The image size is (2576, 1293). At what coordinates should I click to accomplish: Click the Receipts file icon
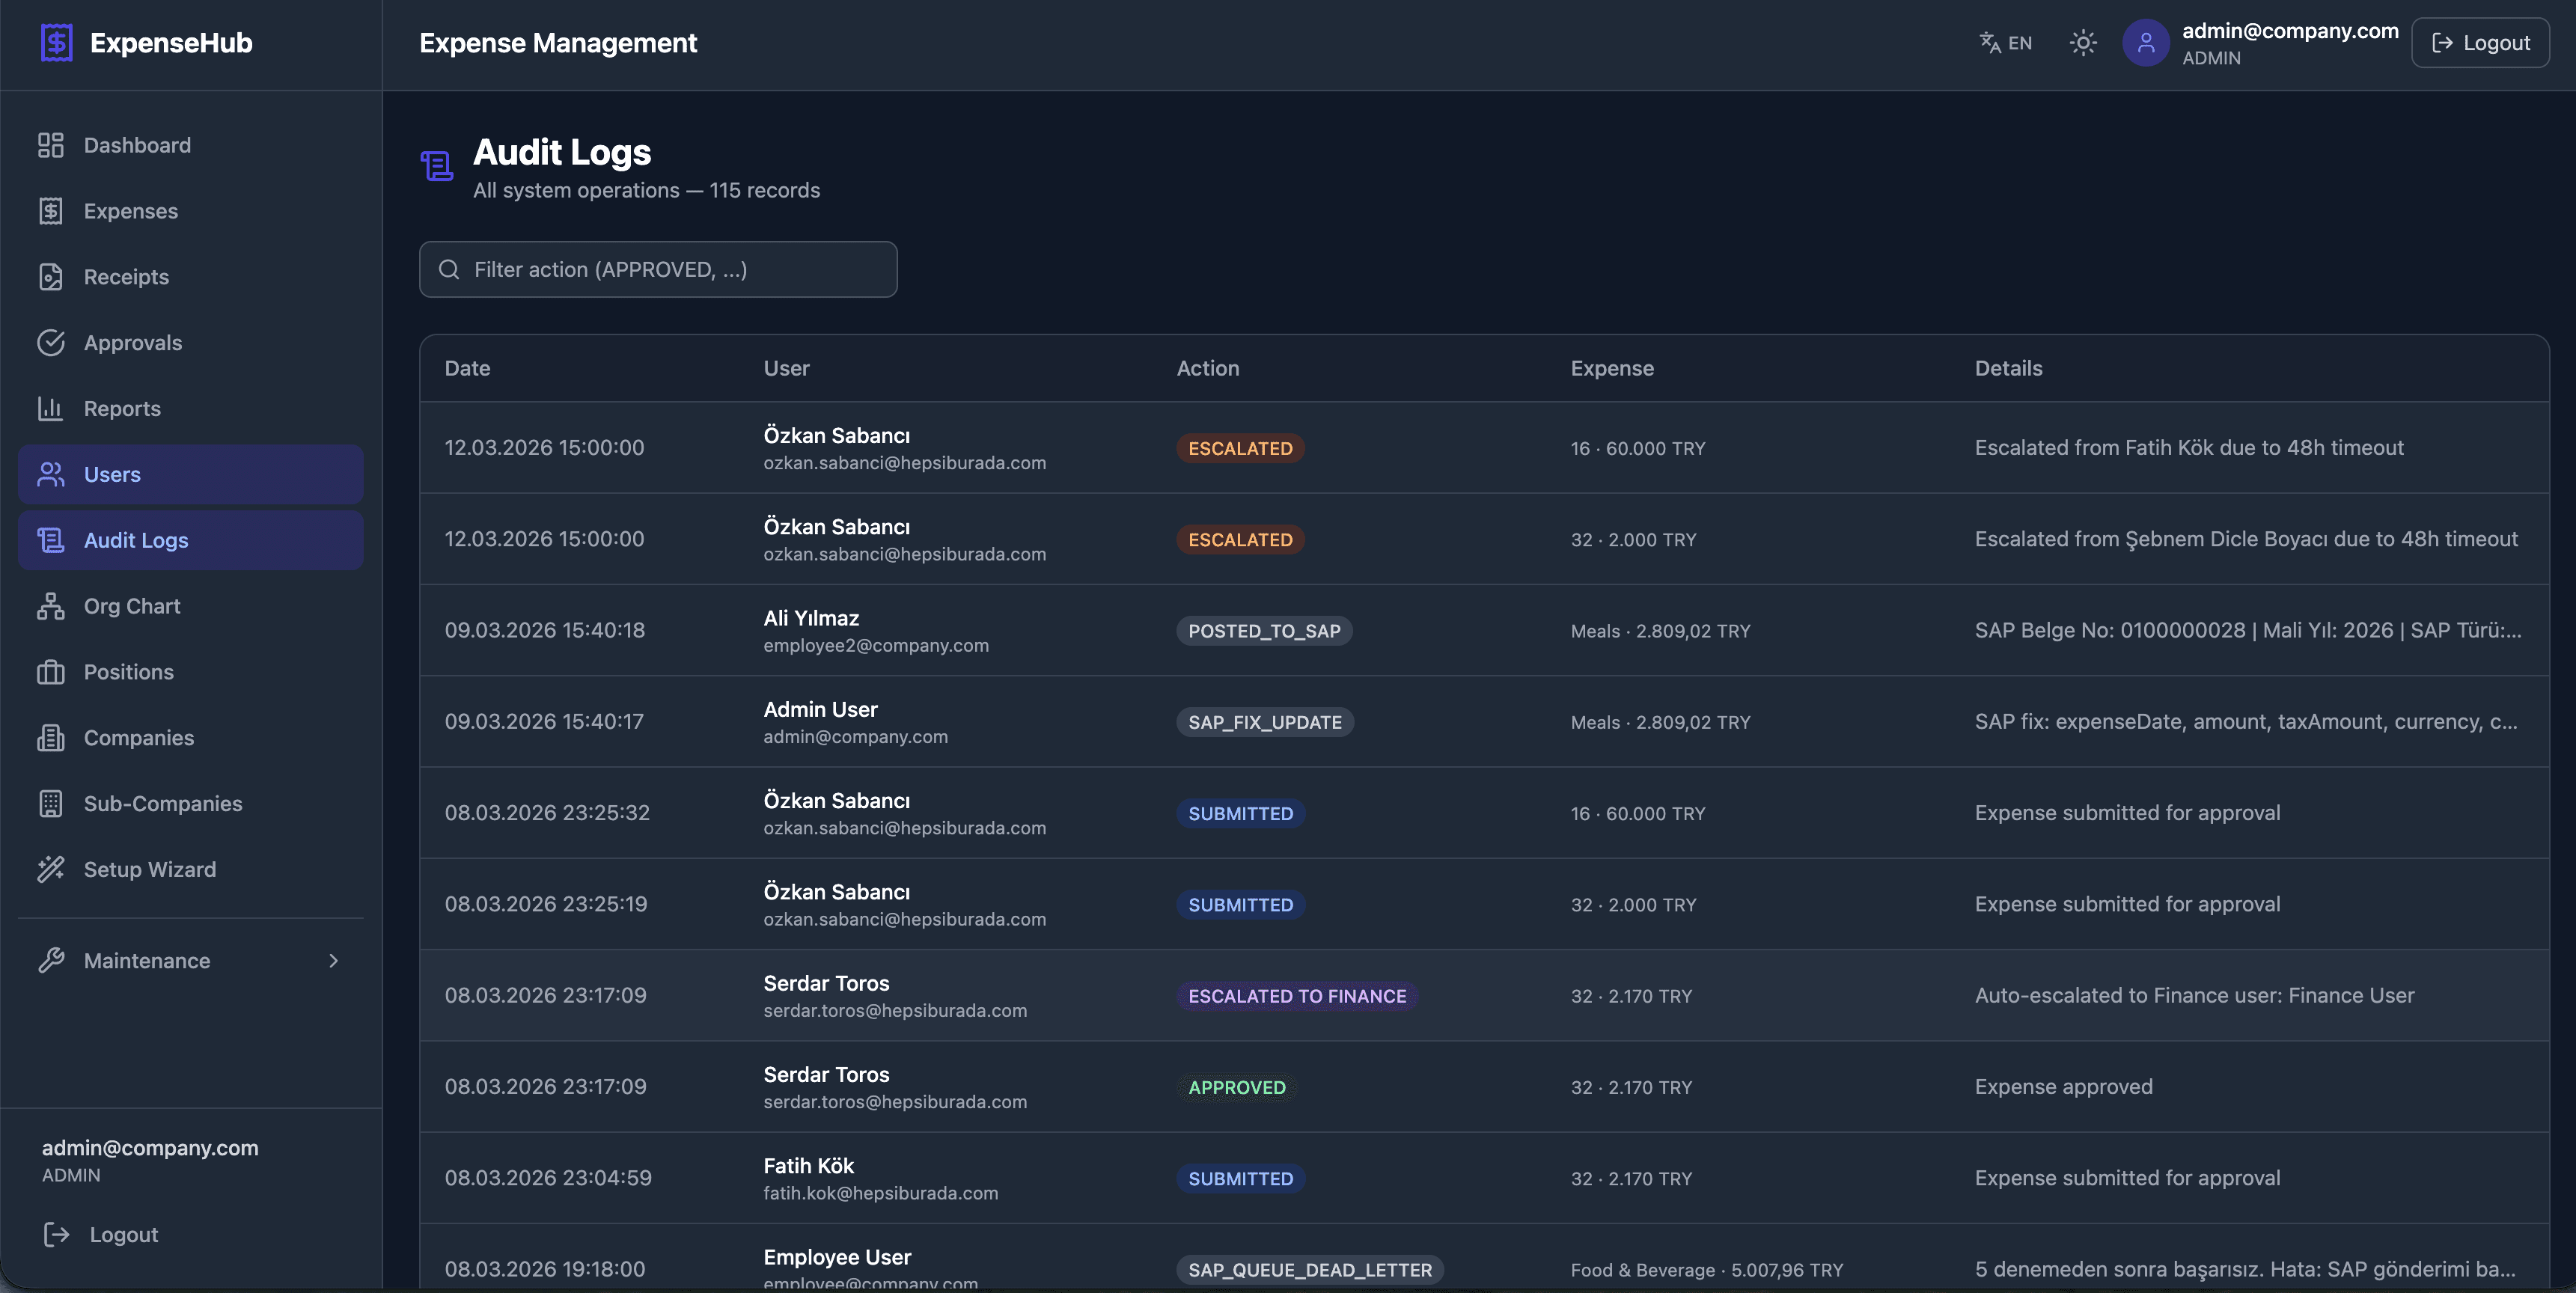pos(51,277)
